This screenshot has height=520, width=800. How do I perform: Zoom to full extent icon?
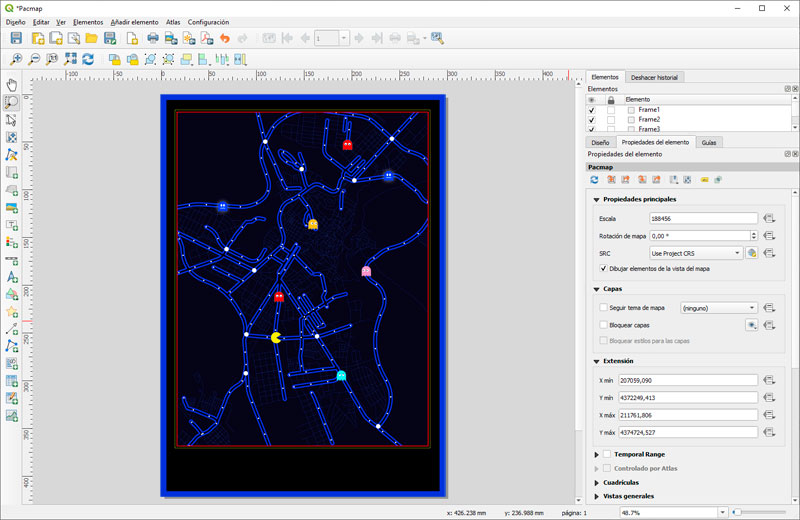[70, 59]
